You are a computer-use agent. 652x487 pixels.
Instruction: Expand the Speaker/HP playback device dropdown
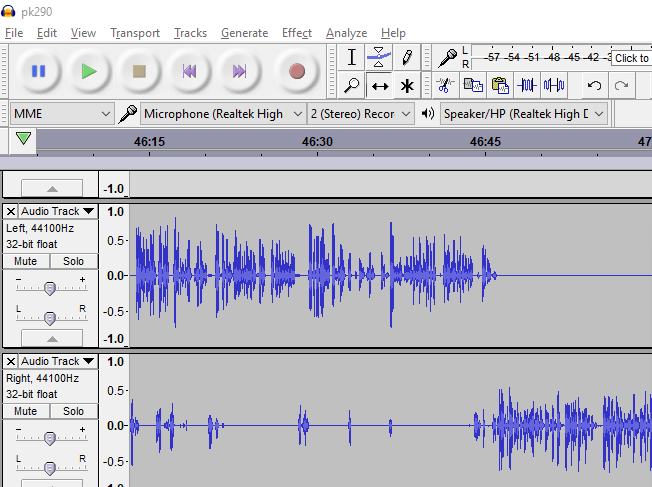click(524, 114)
